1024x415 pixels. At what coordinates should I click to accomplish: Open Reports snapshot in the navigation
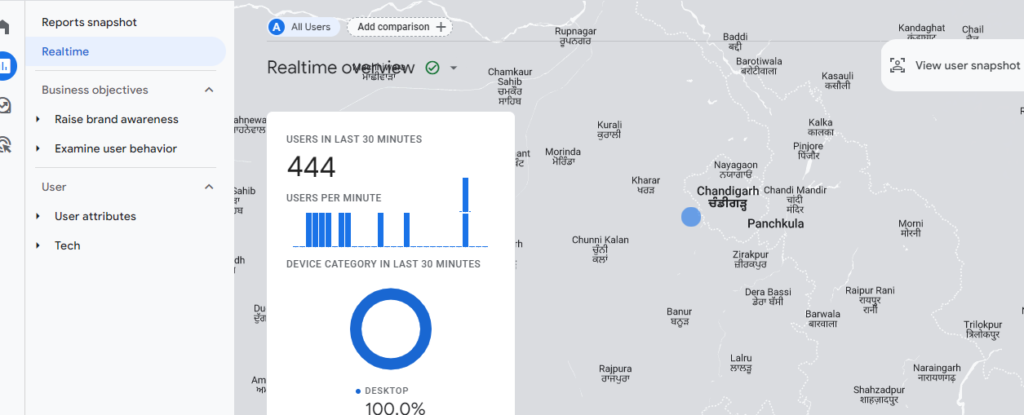pos(89,22)
